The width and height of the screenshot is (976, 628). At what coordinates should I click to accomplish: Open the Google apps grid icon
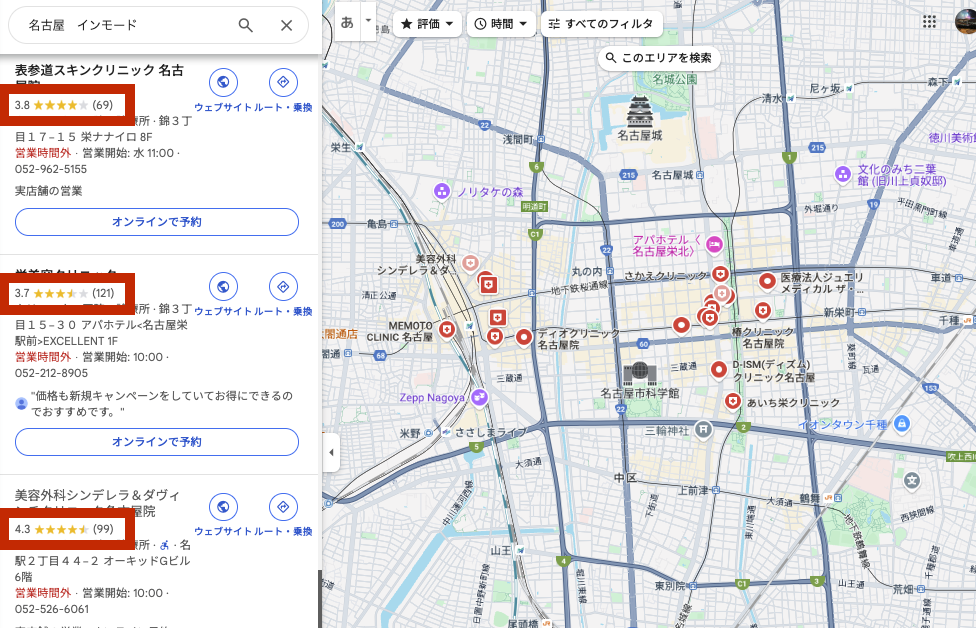coord(929,22)
